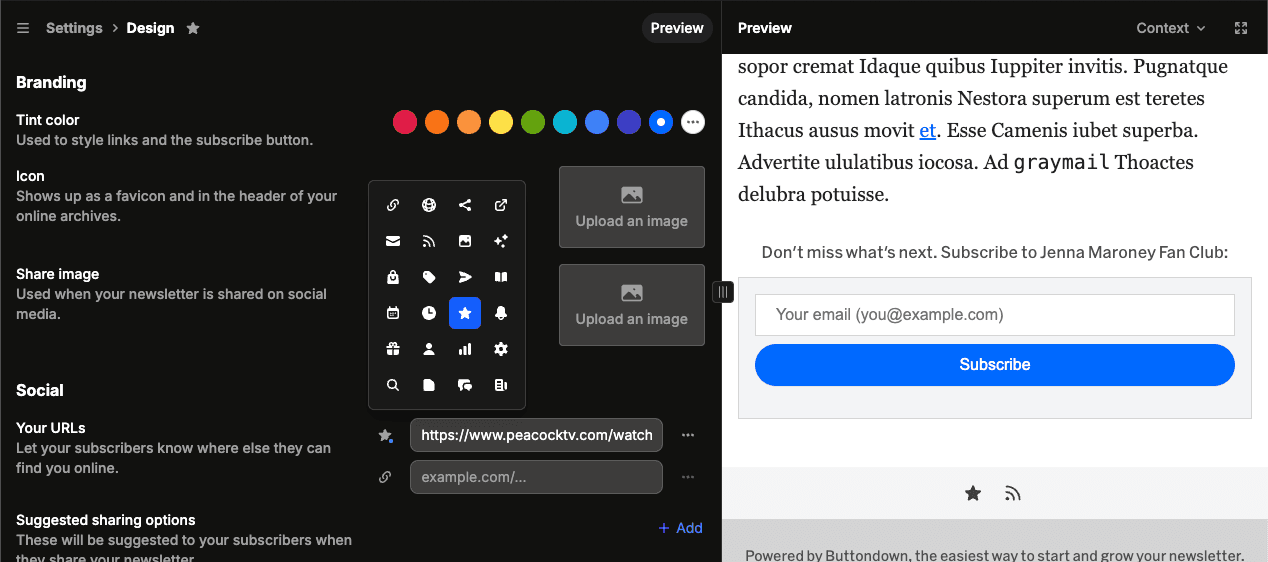1268x562 pixels.
Task: Pick the shopping bag icon
Action: (x=393, y=277)
